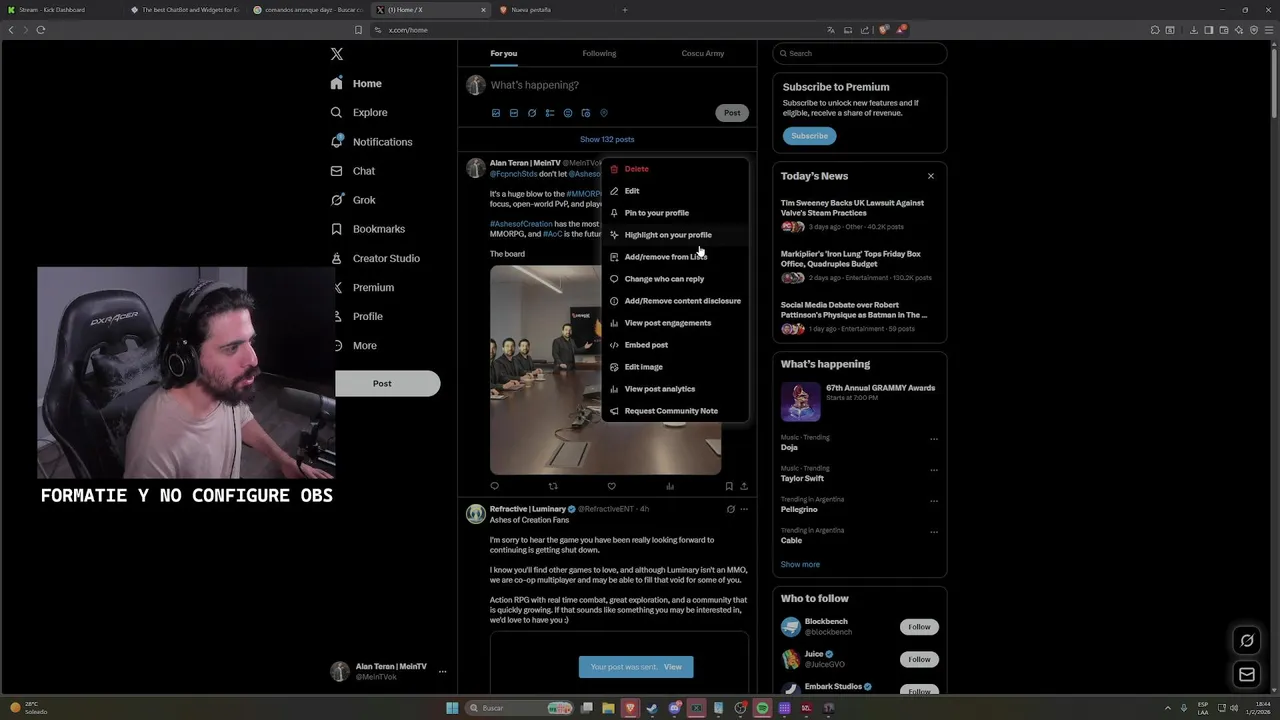Reload the page in browser toolbar
The width and height of the screenshot is (1280, 720).
(41, 30)
